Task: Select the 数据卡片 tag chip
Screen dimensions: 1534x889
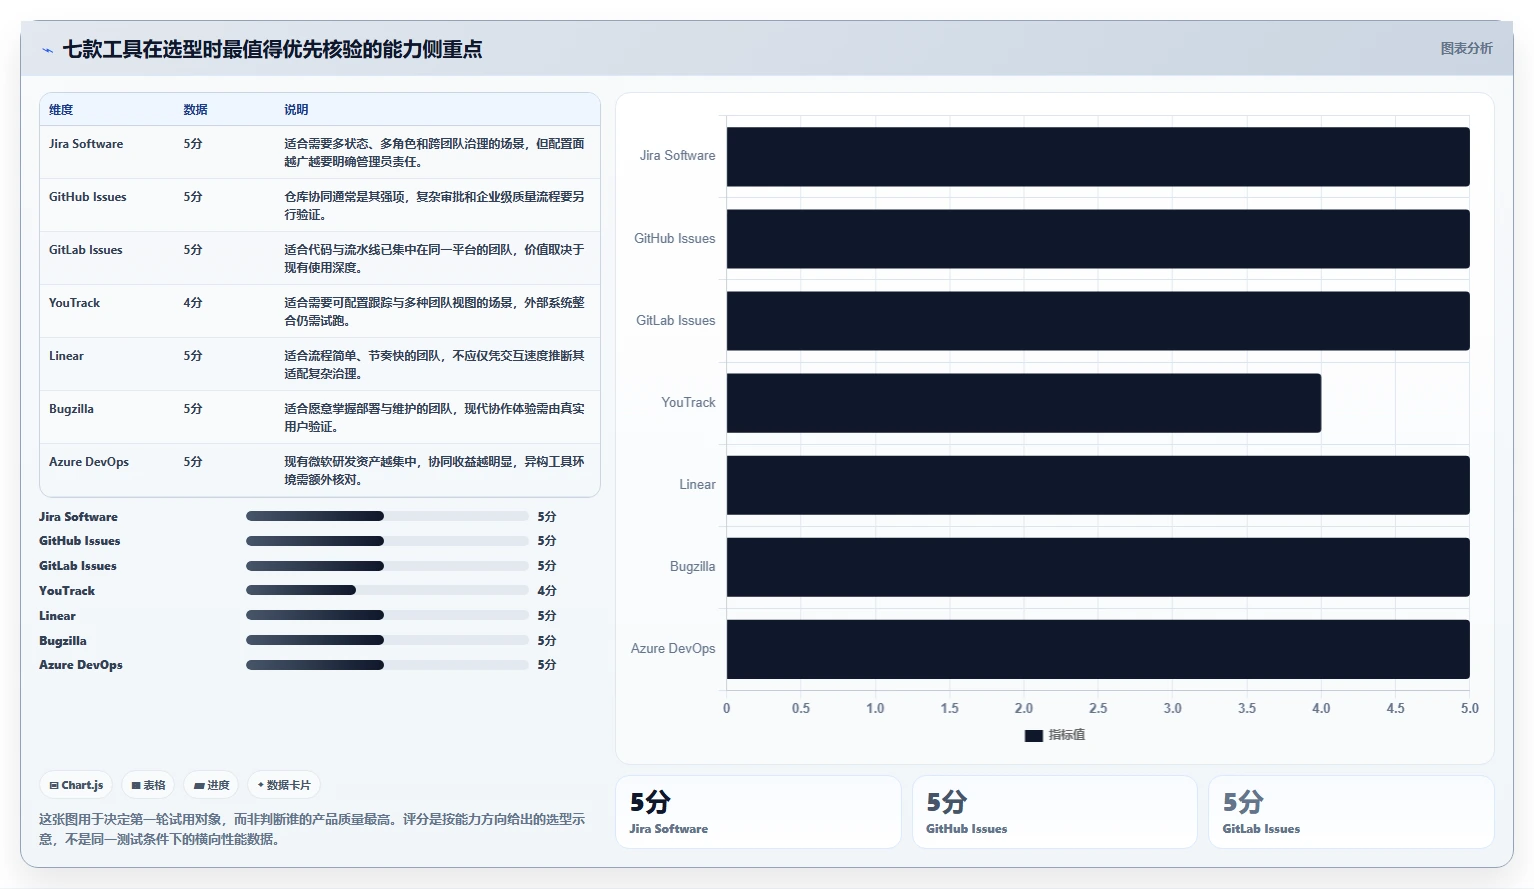Action: point(284,785)
